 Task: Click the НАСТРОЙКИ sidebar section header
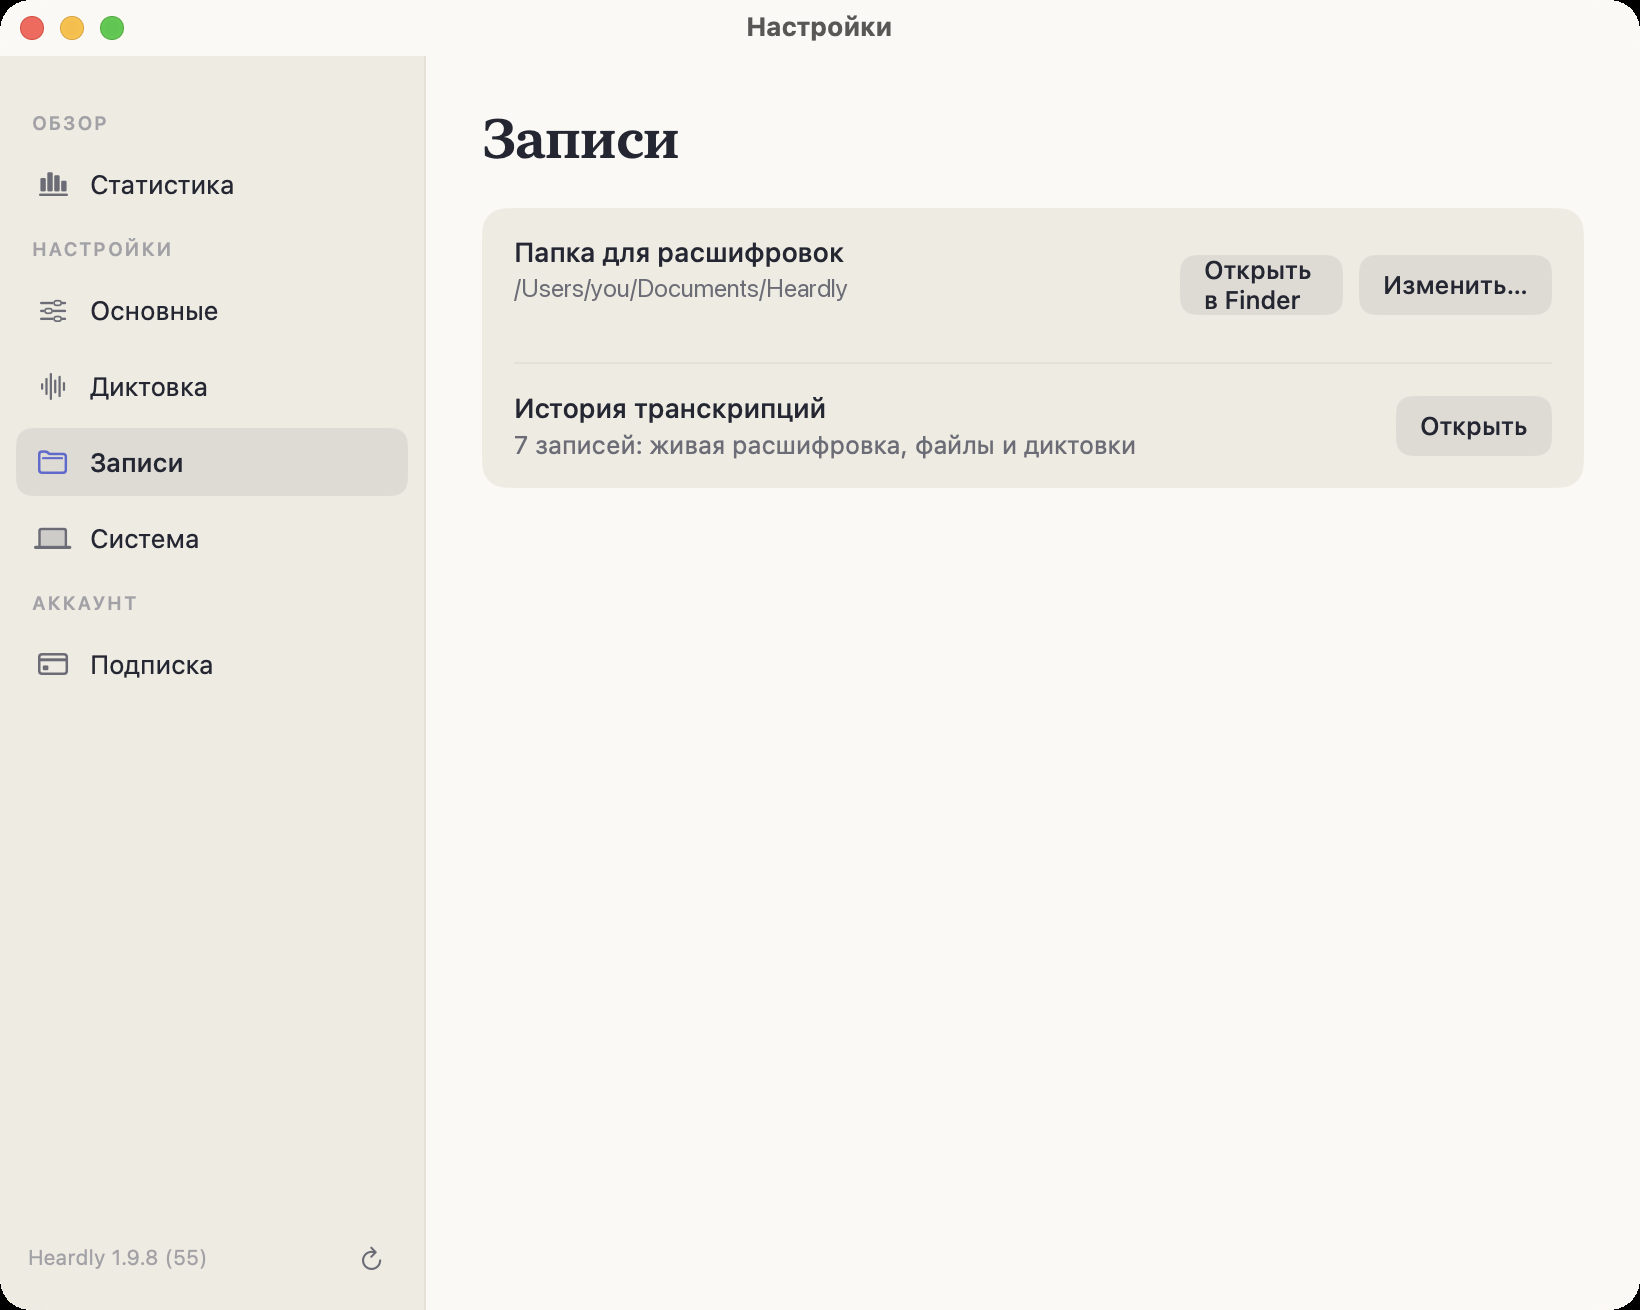[102, 249]
